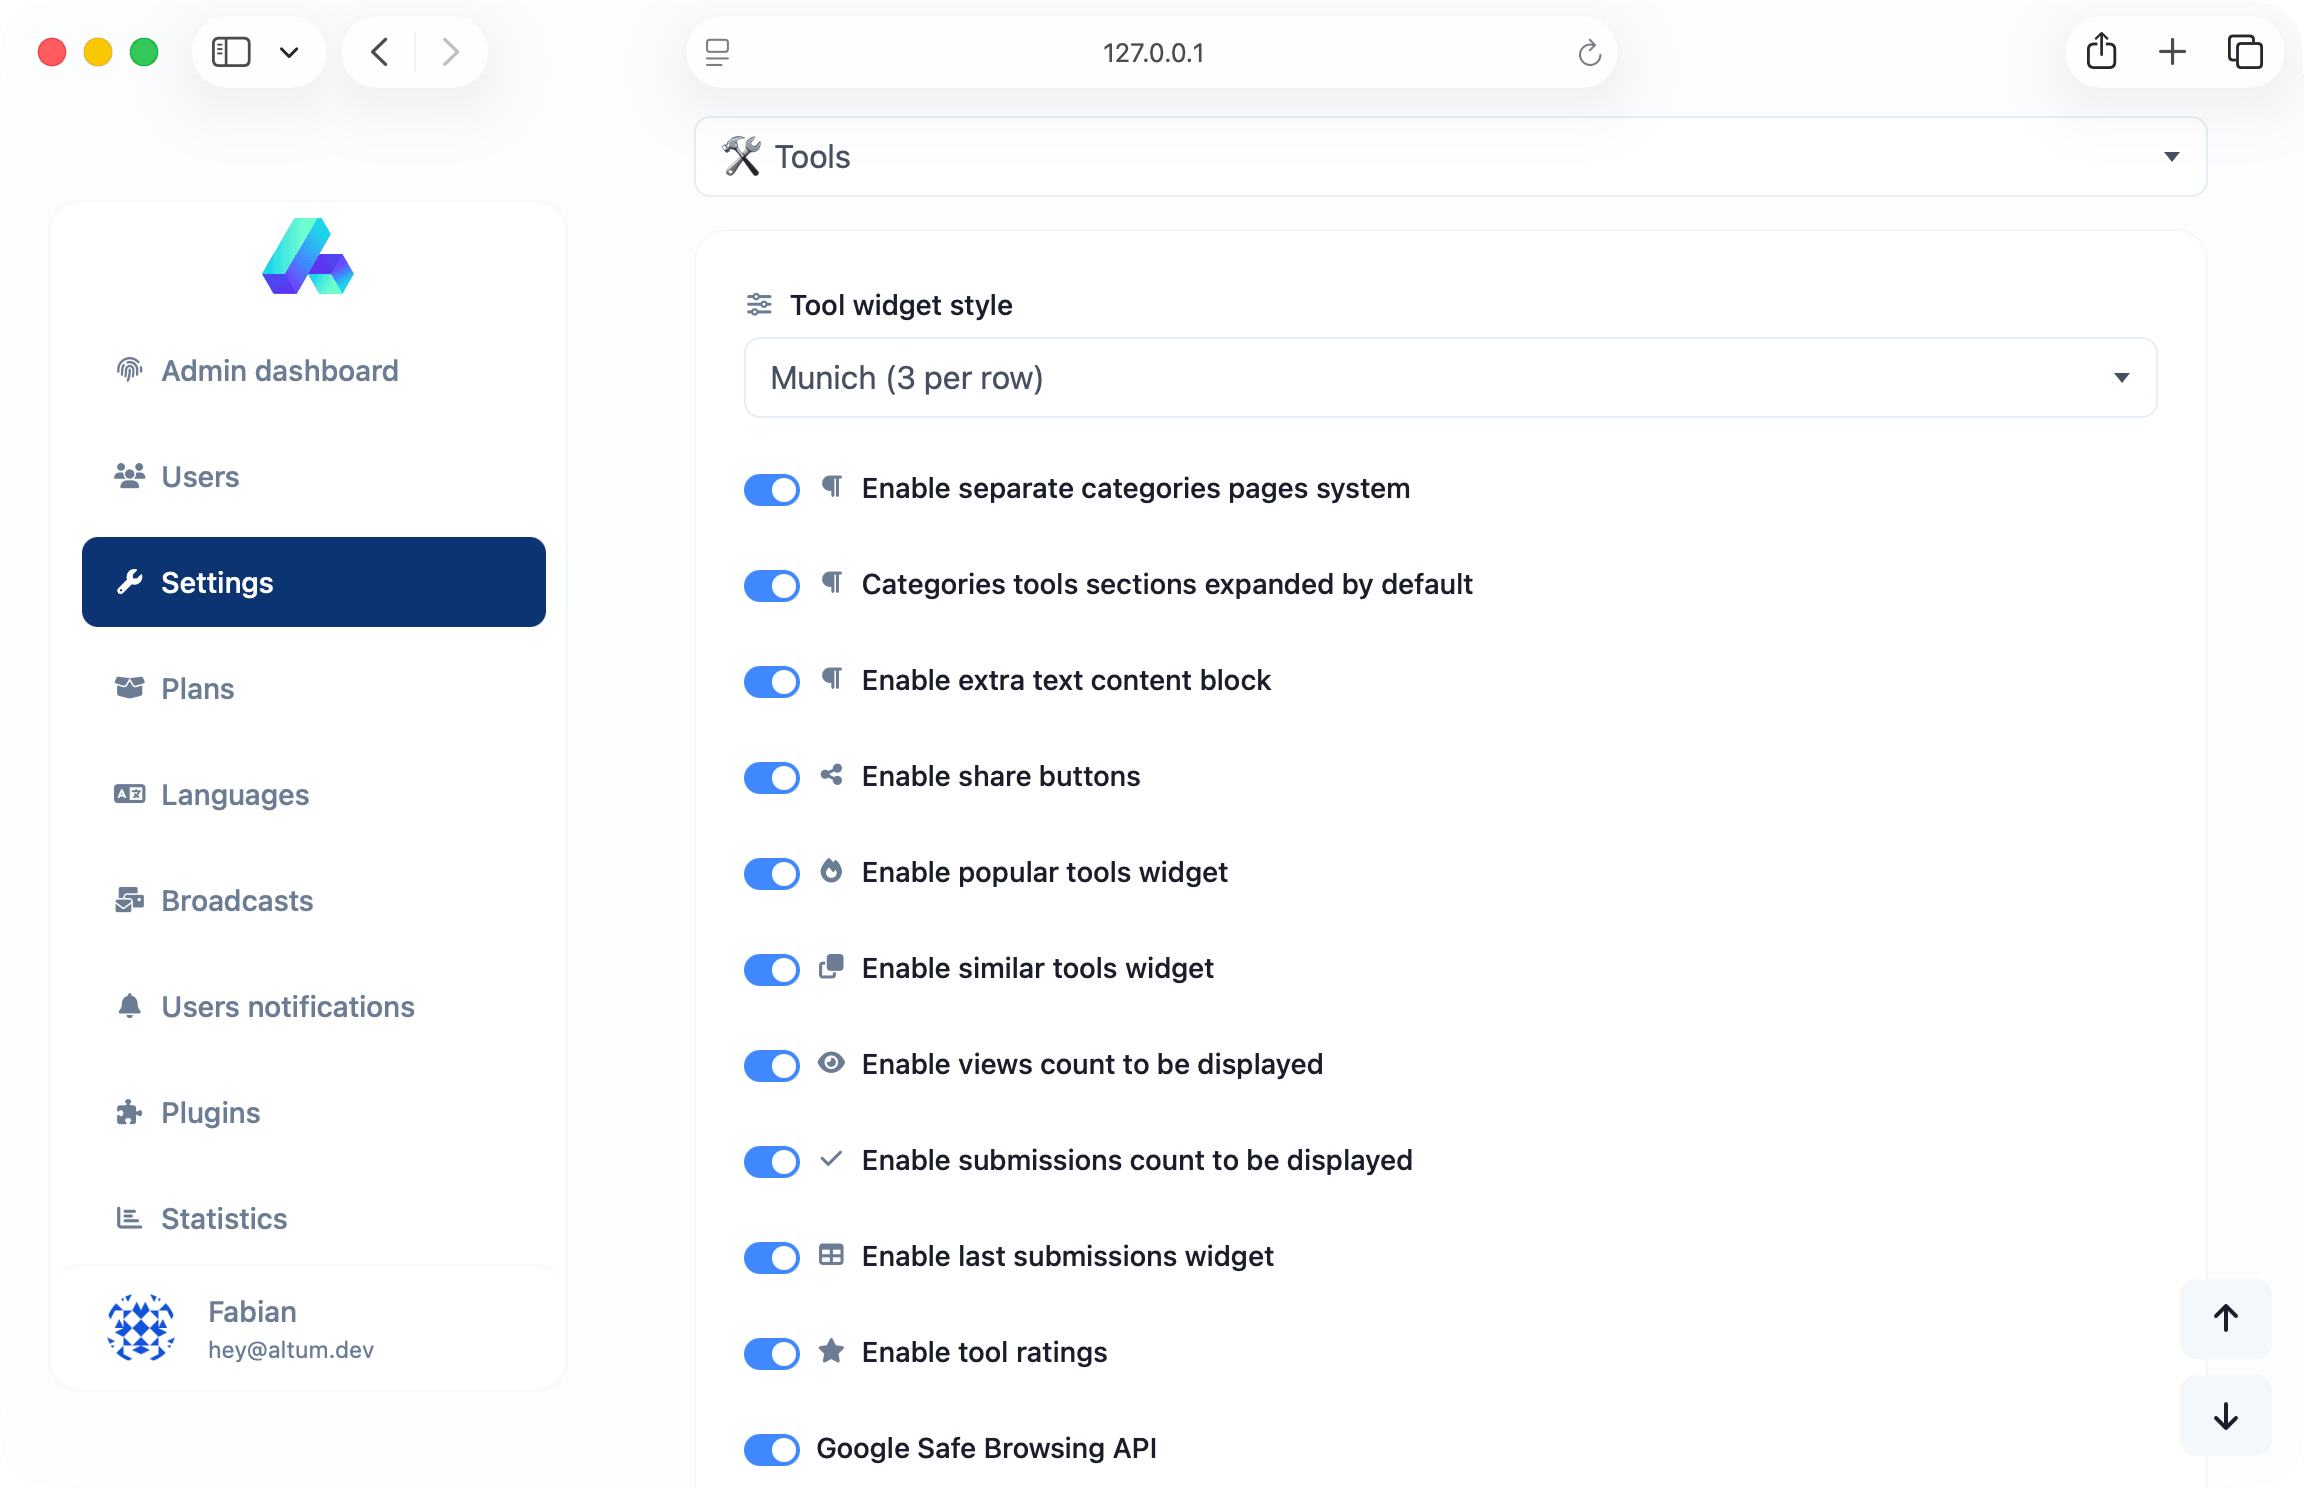Select the Settings menu item
Image resolution: width=2304 pixels, height=1488 pixels.
[314, 582]
